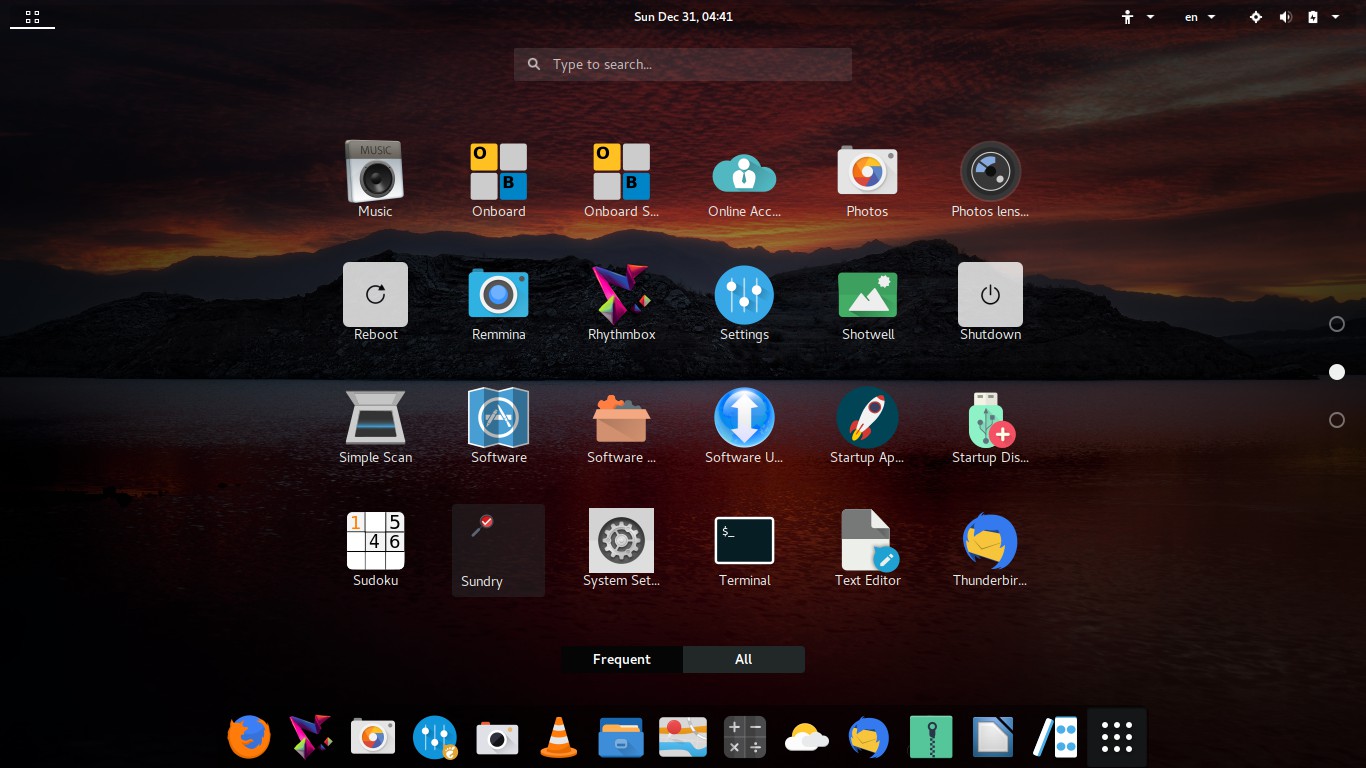Viewport: 1366px width, 768px height.
Task: Open the Files manager in the dock
Action: (621, 738)
